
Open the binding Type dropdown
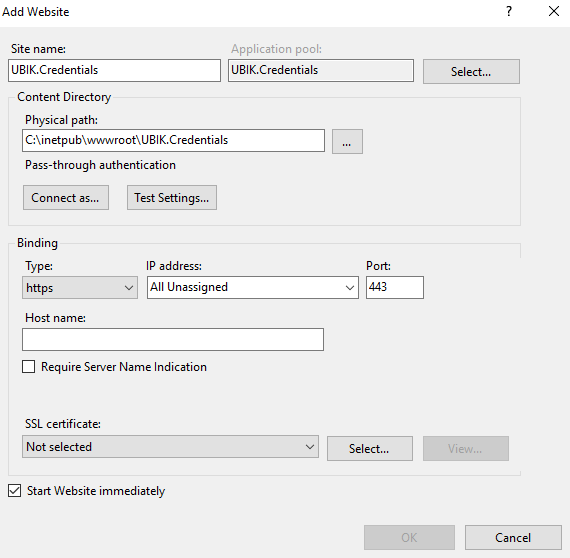[x=80, y=288]
